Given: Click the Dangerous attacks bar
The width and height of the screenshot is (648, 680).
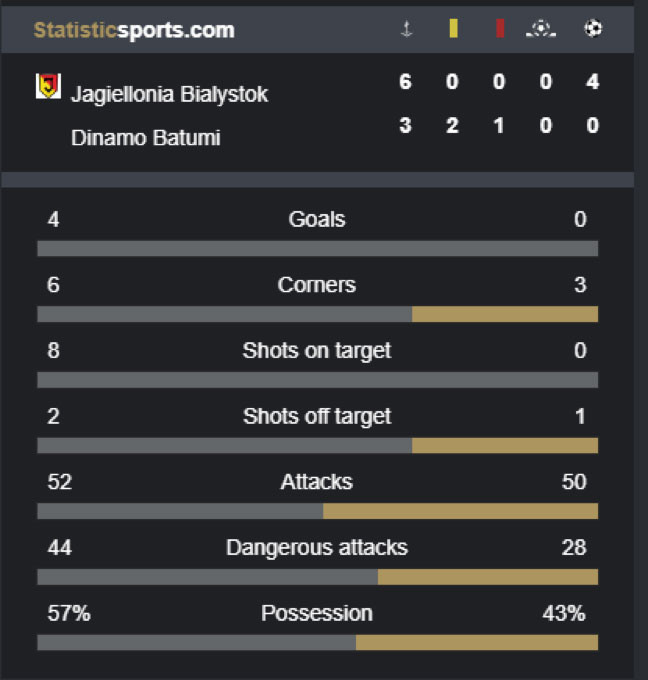Looking at the screenshot, I should tap(317, 577).
